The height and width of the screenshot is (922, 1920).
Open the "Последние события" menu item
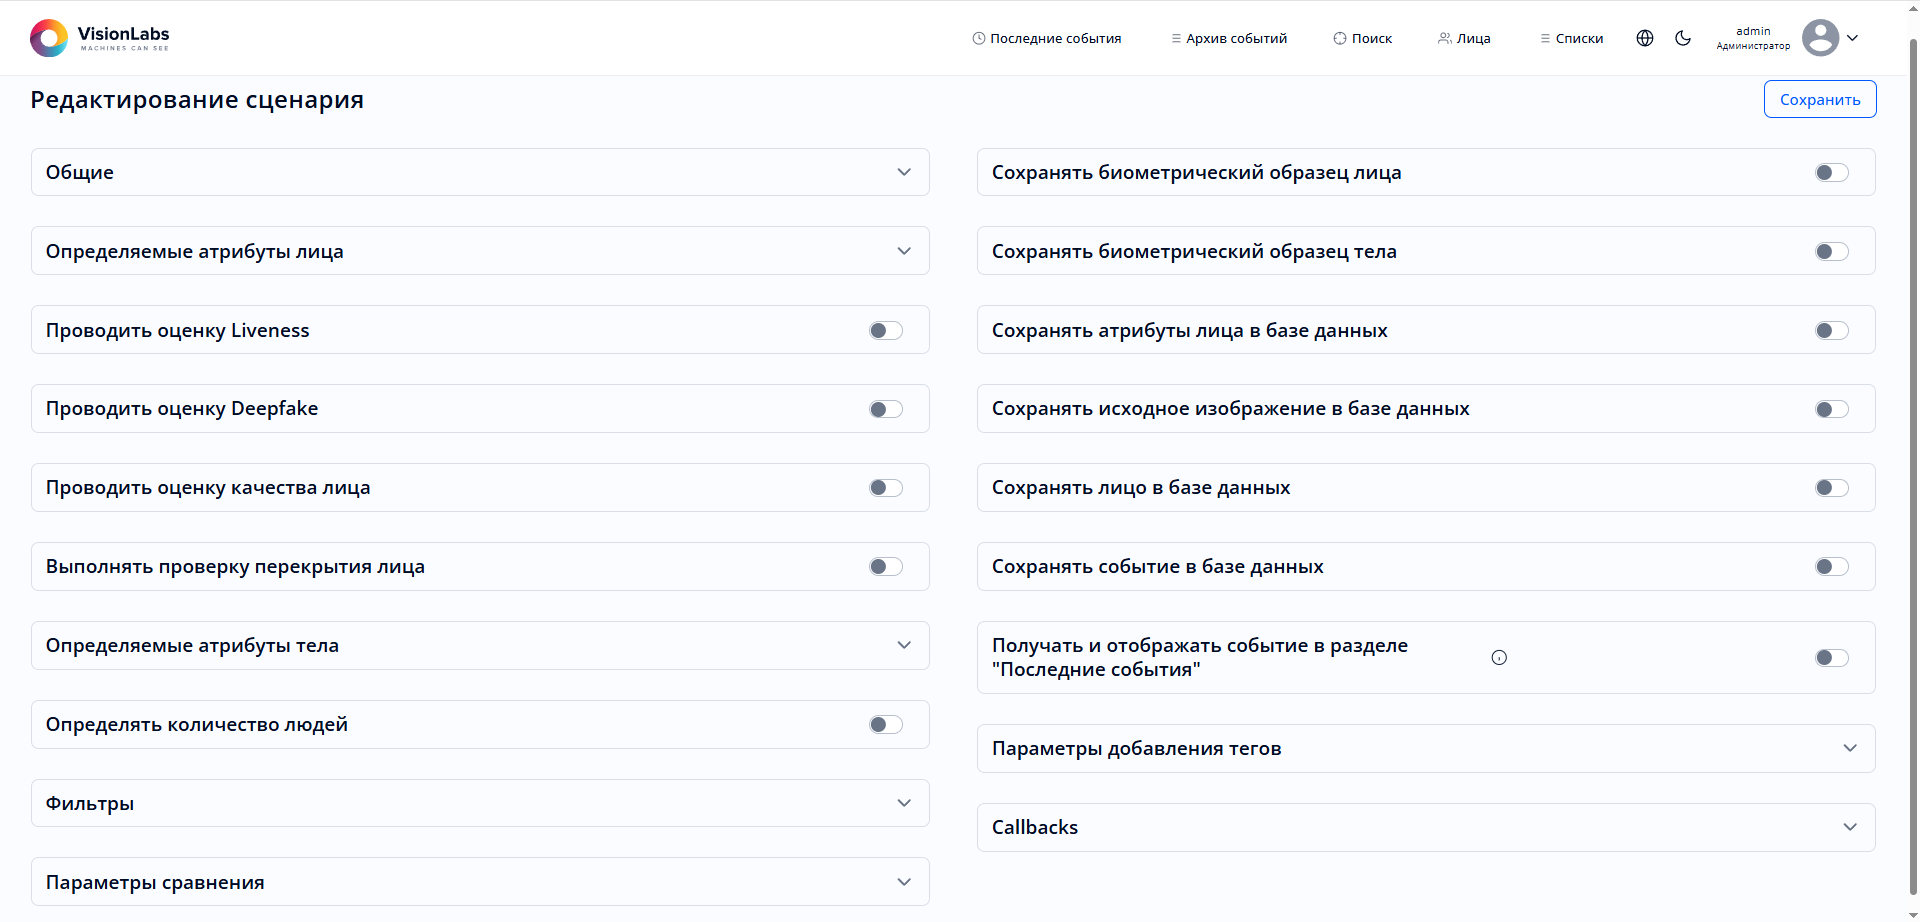coord(1047,39)
